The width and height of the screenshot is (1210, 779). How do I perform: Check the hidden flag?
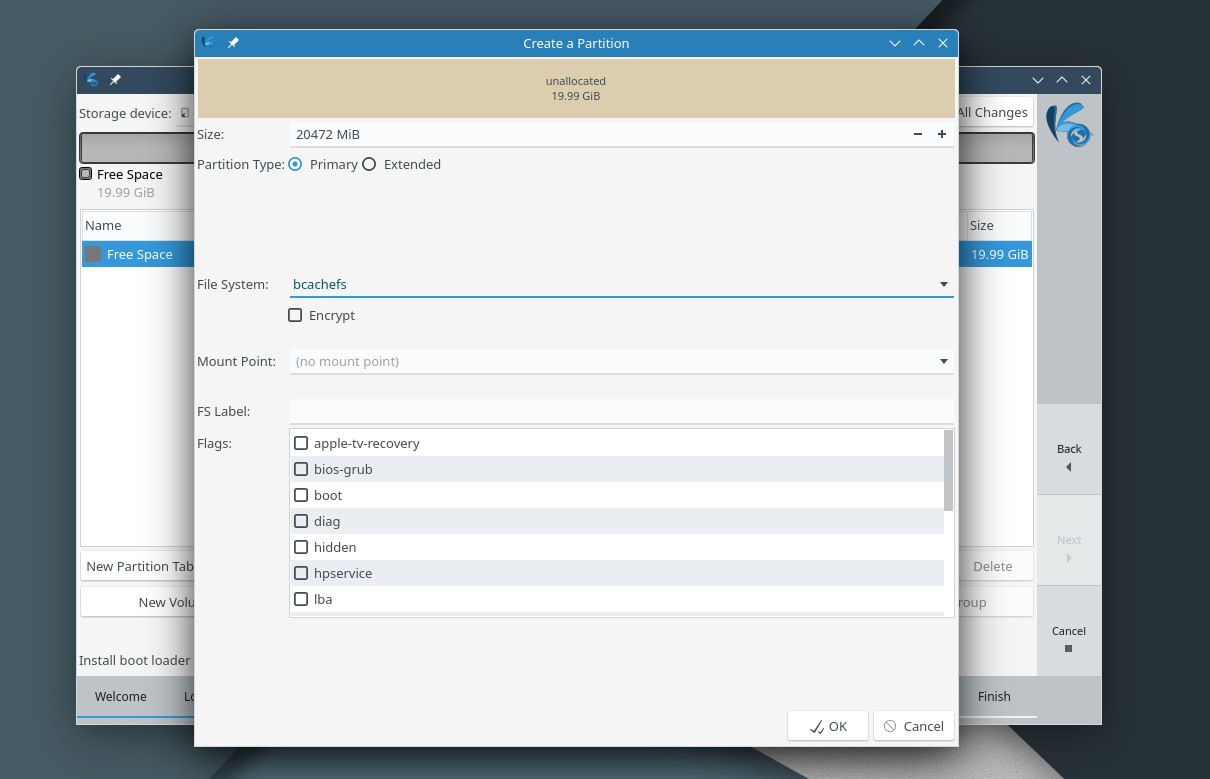pyautogui.click(x=301, y=547)
